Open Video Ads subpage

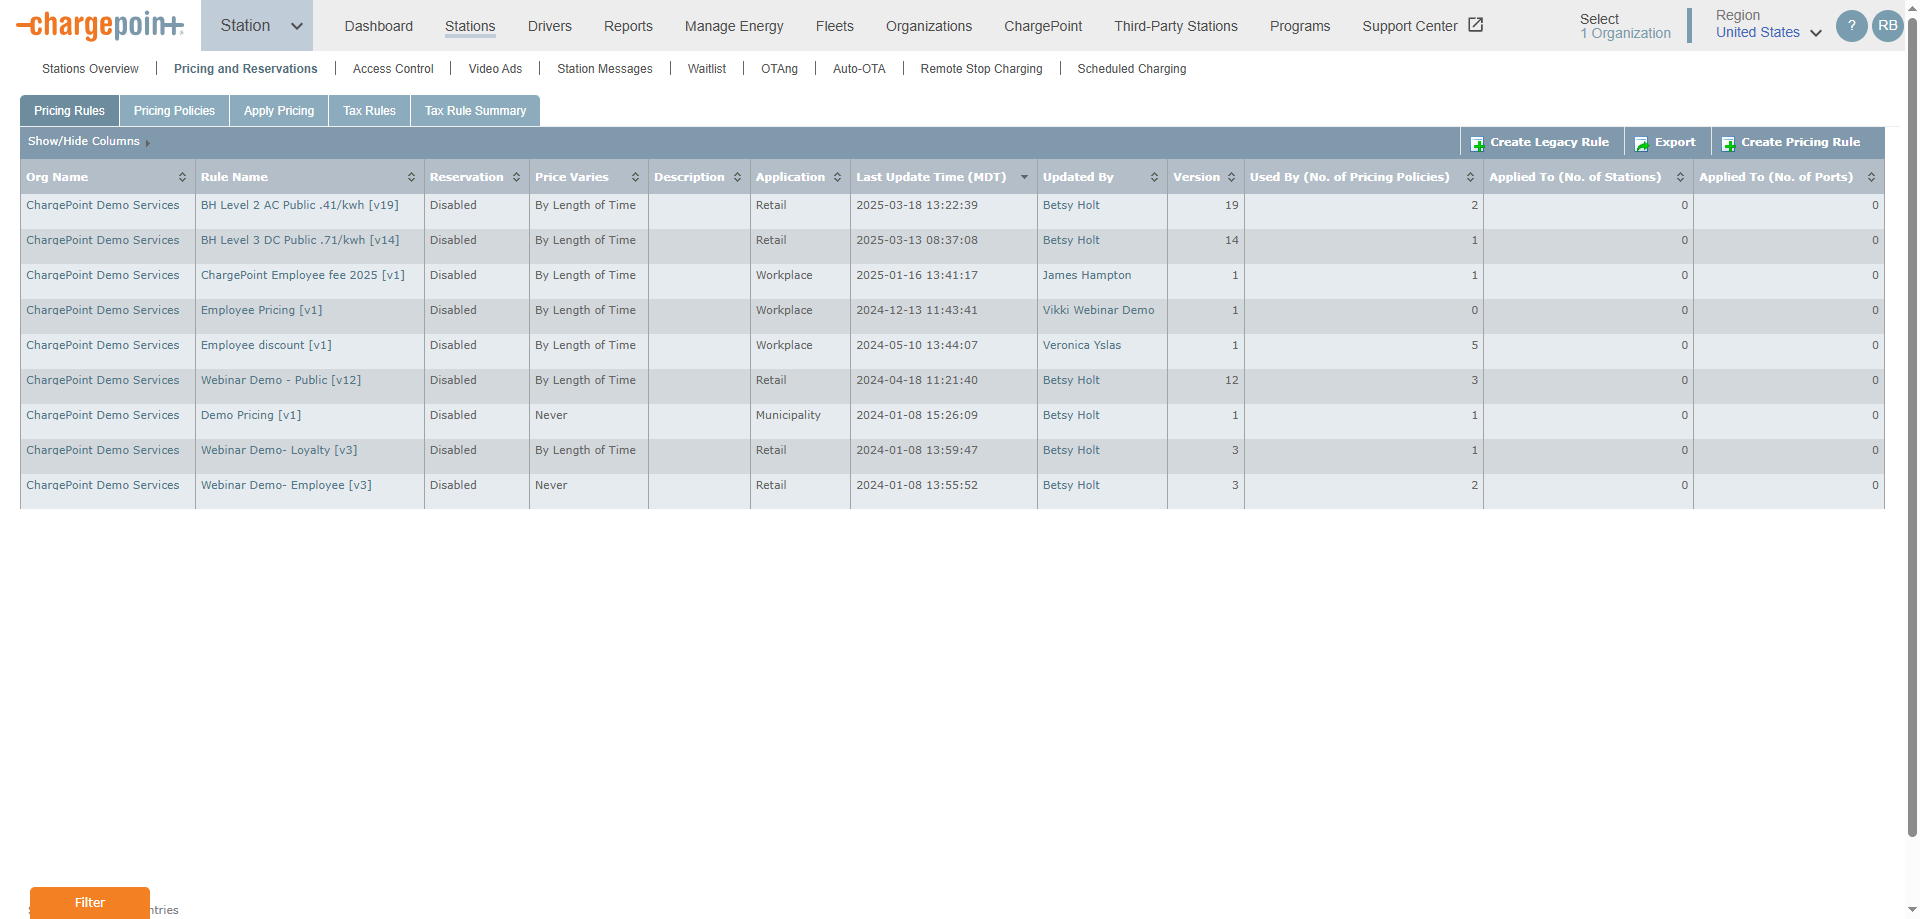pos(495,69)
